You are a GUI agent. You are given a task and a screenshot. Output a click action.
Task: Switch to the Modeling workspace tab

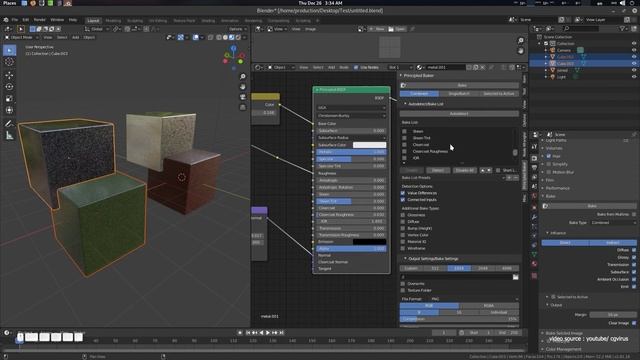tap(113, 20)
